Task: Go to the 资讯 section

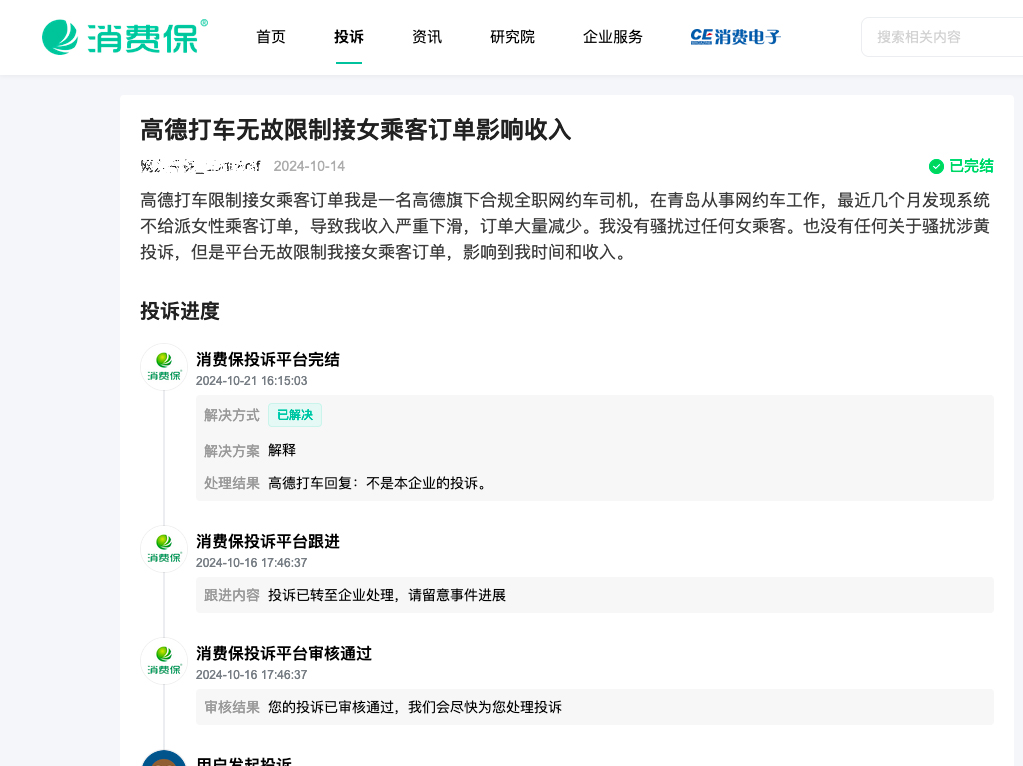Action: (427, 37)
